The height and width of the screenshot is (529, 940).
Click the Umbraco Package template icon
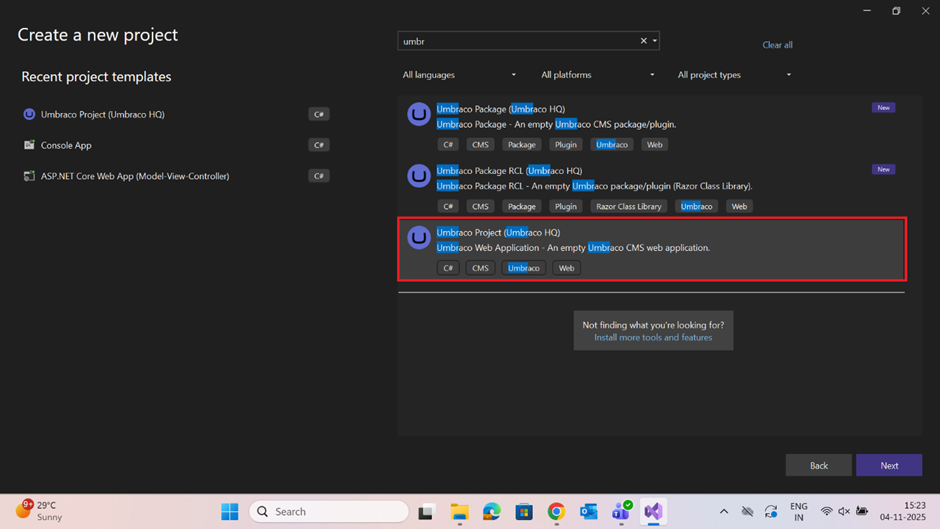418,114
